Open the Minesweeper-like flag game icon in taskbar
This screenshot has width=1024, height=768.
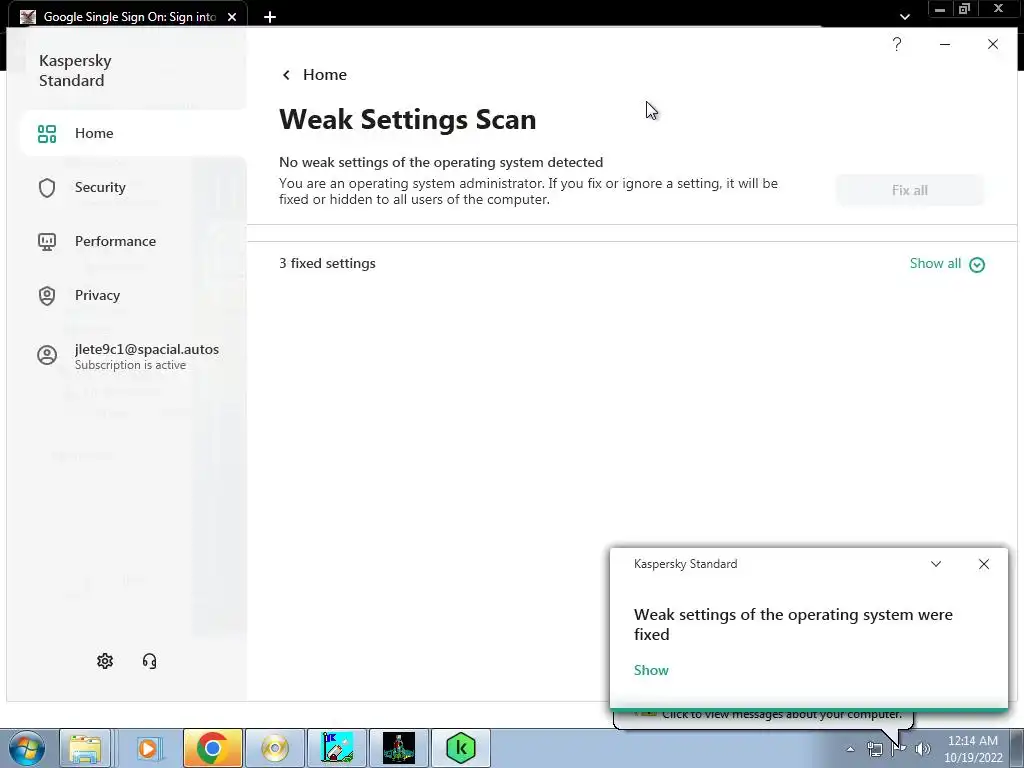coord(337,748)
